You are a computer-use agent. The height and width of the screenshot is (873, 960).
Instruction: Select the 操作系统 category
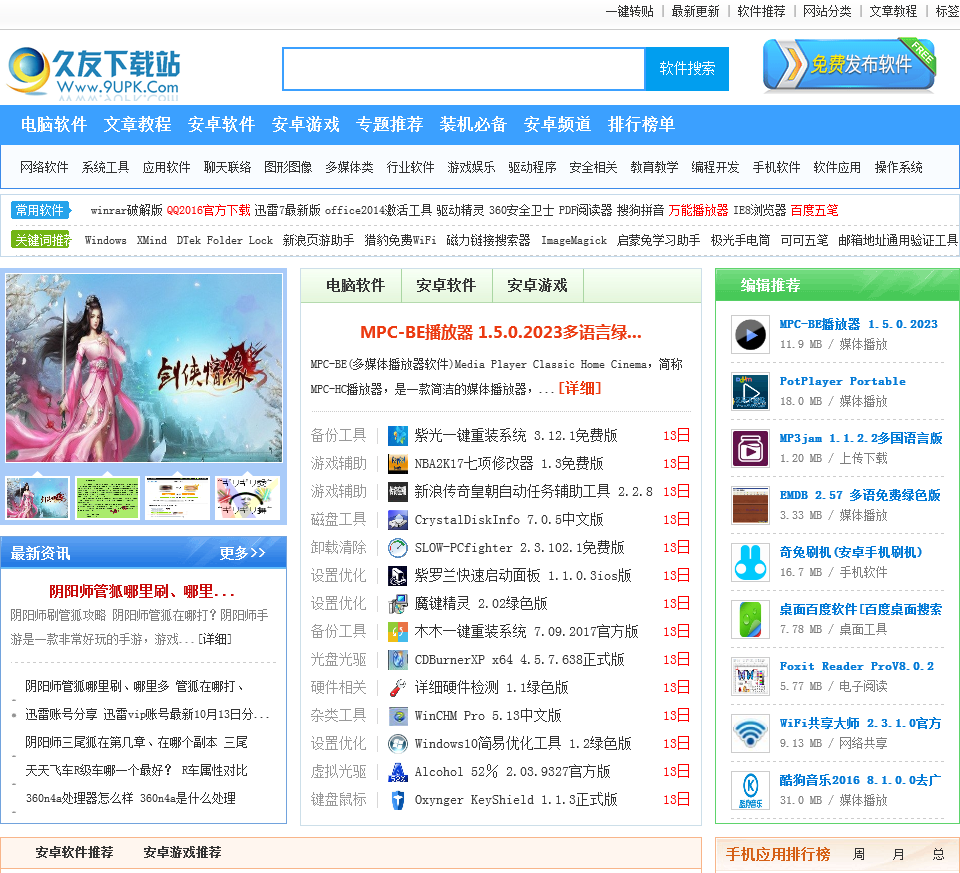(x=898, y=167)
